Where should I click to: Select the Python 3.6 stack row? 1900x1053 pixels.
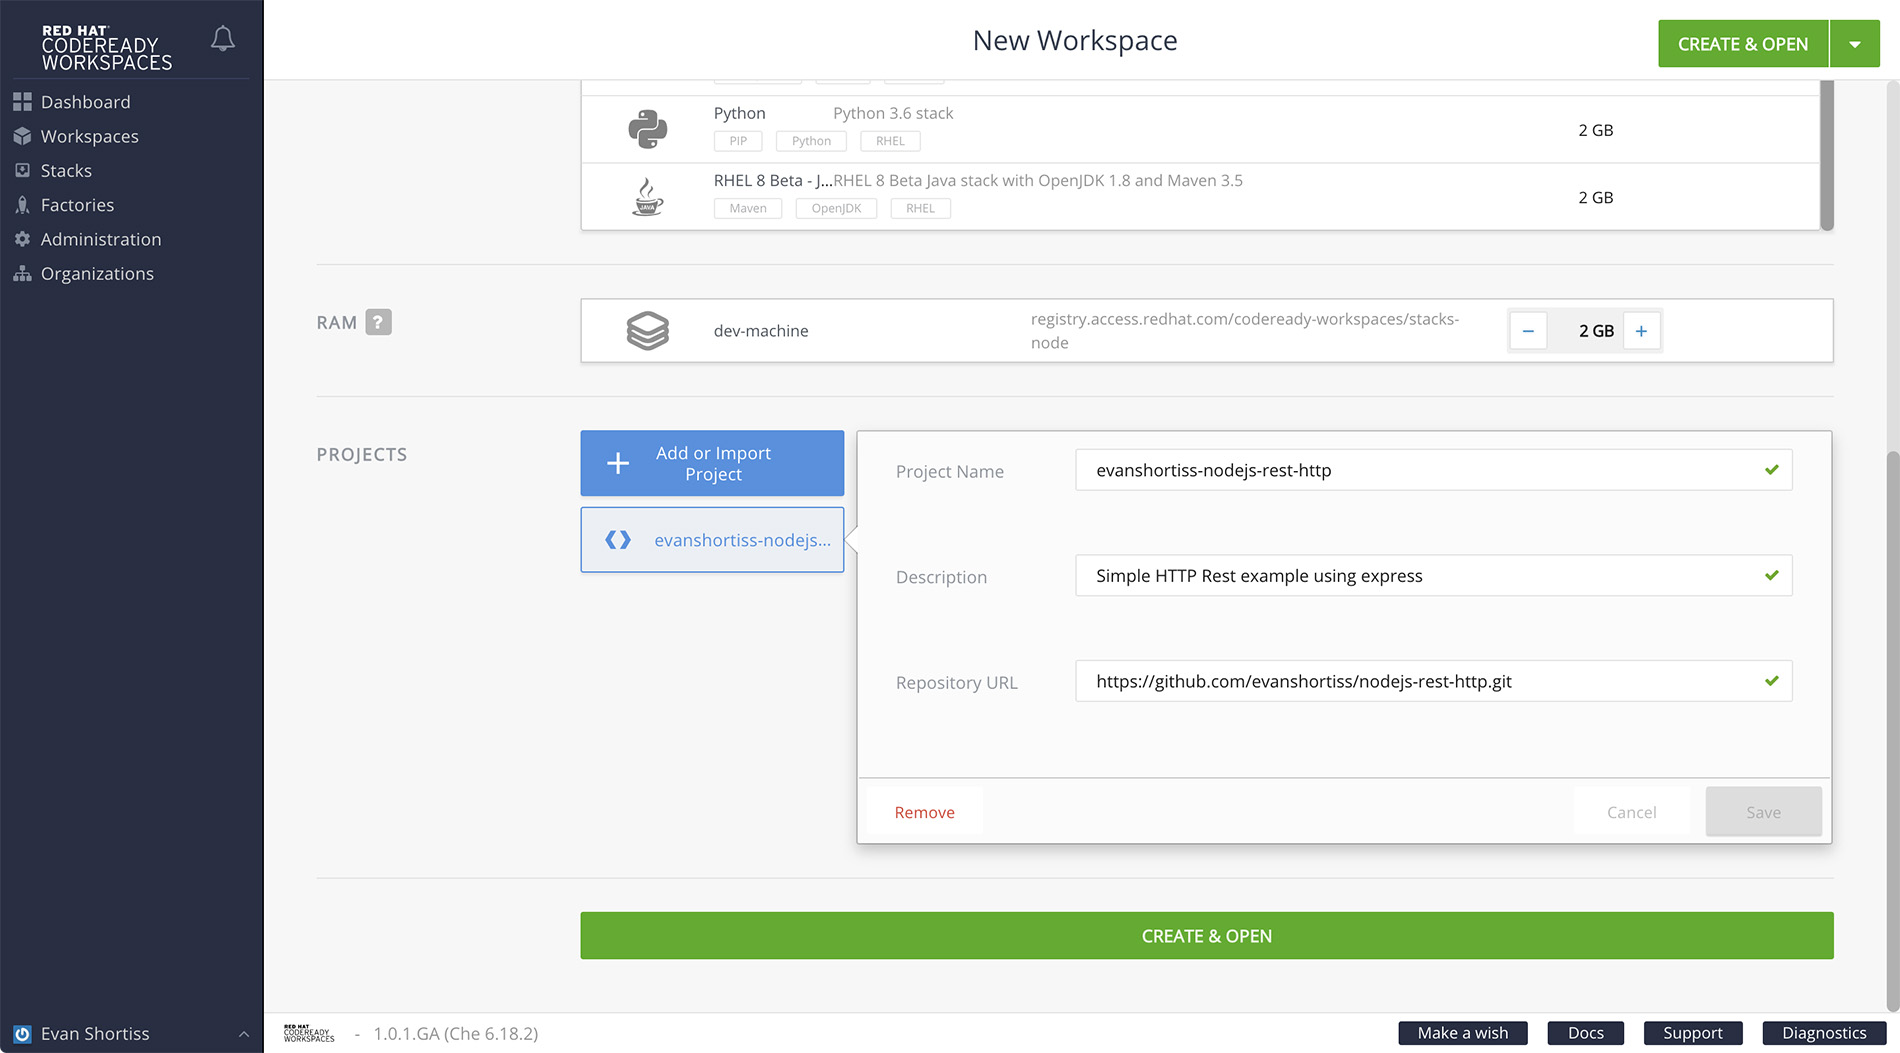1200,129
